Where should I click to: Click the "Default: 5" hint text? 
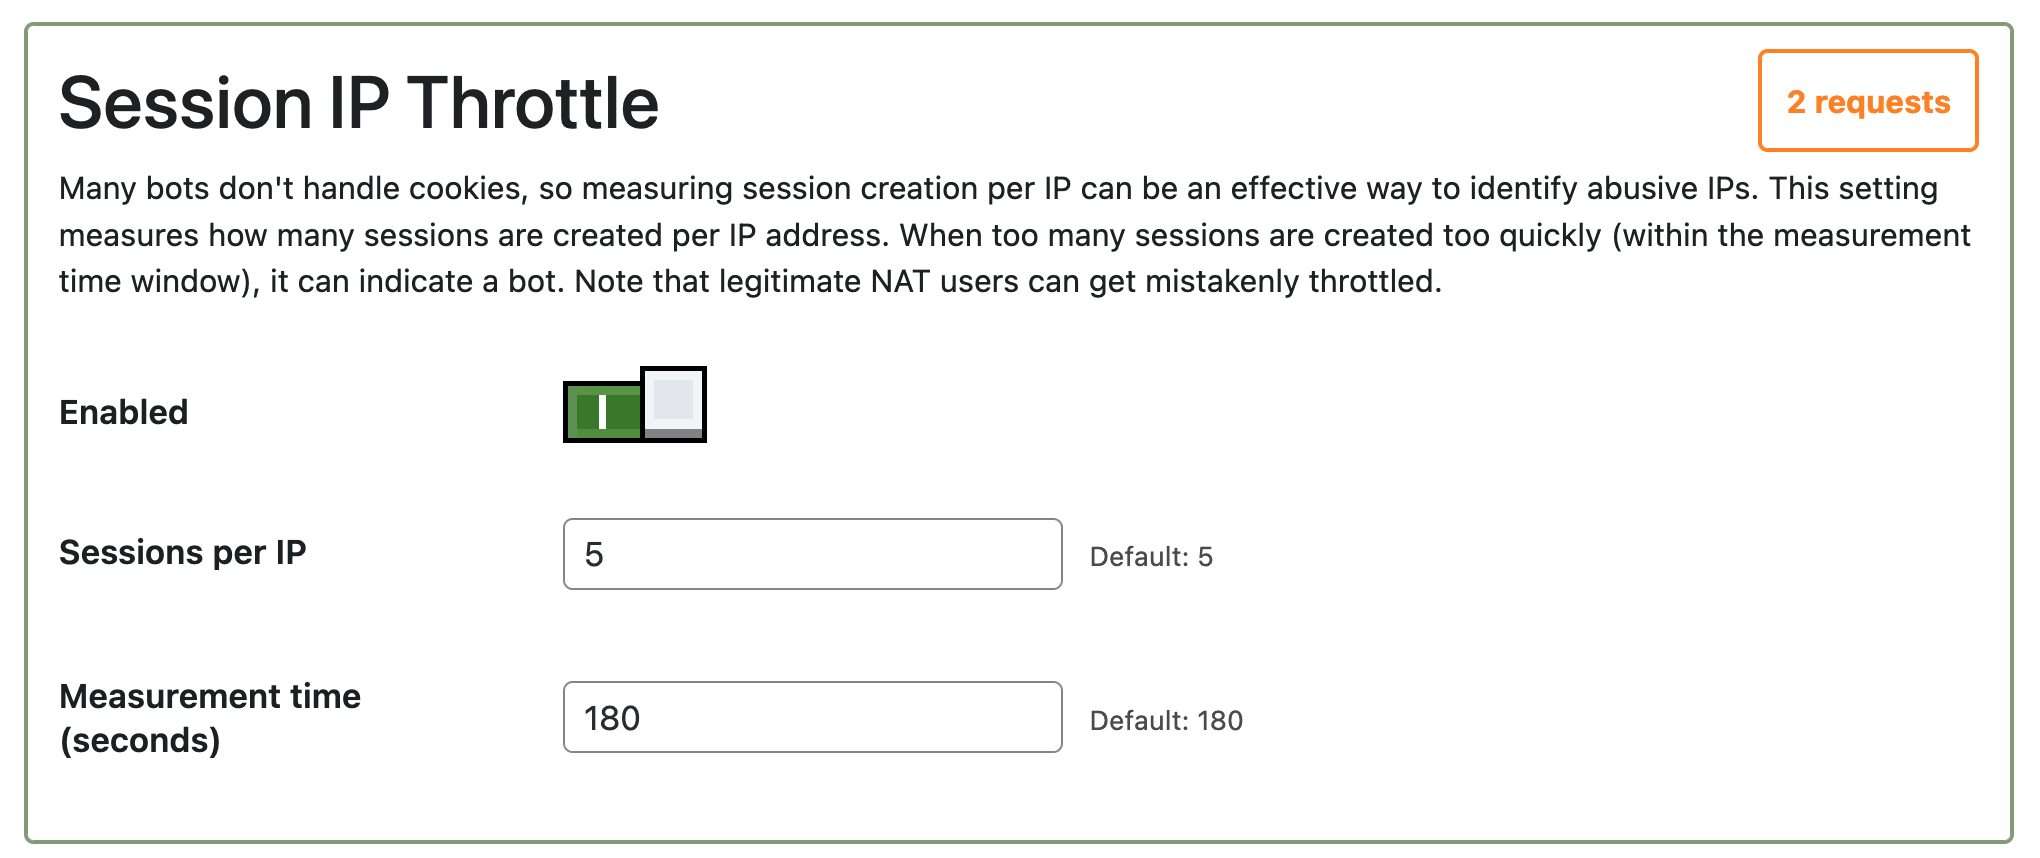(1151, 557)
